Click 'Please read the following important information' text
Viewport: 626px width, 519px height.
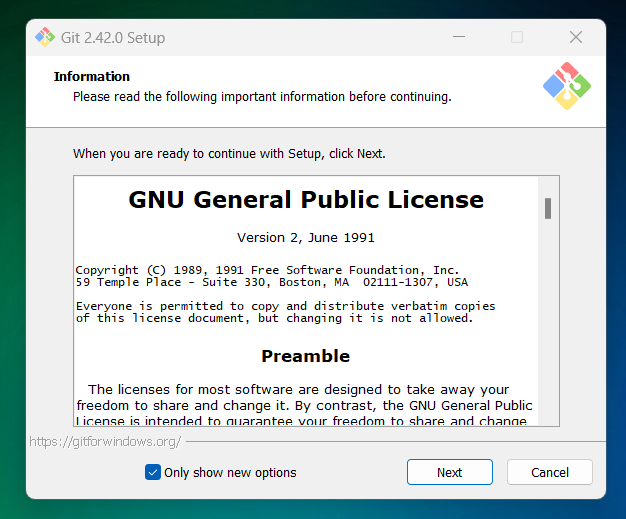click(x=262, y=97)
